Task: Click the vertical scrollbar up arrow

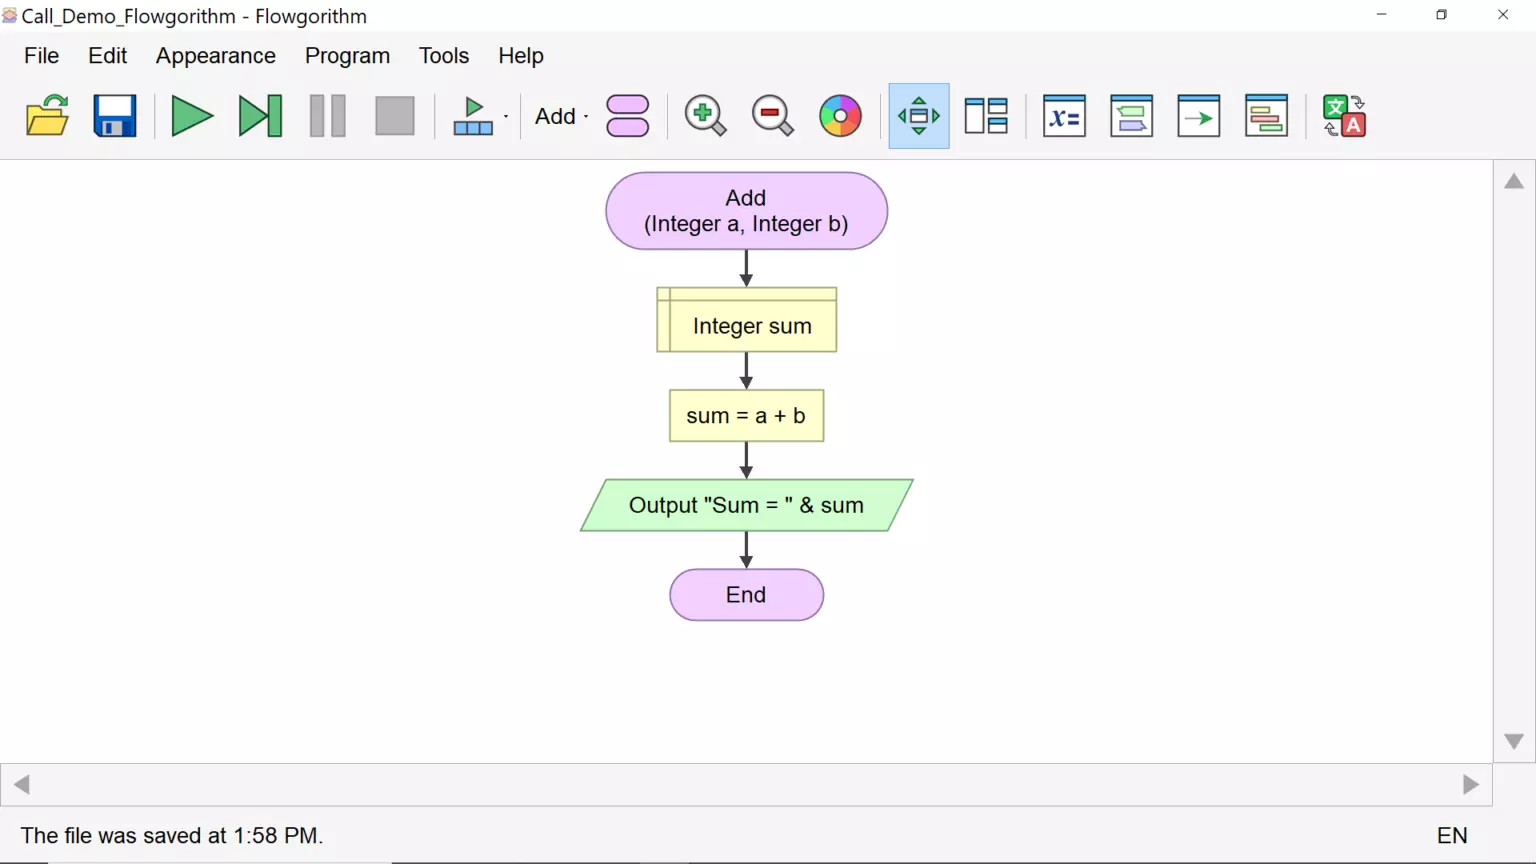Action: tap(1514, 181)
